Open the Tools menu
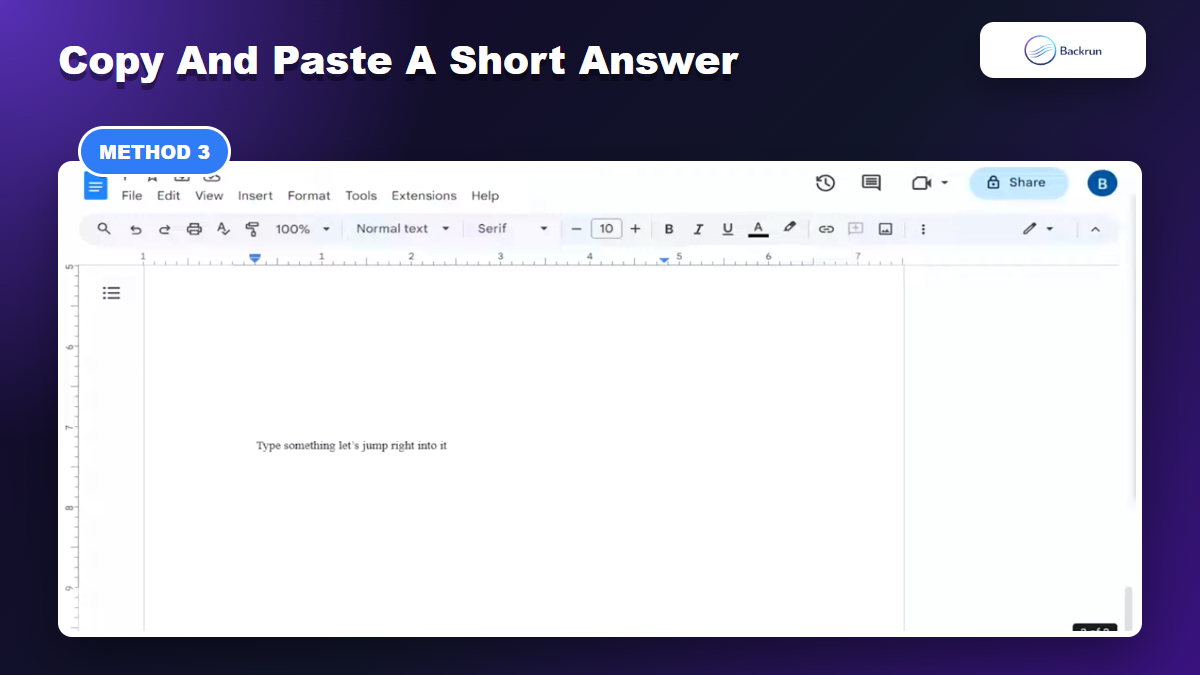Image resolution: width=1200 pixels, height=675 pixels. 361,196
